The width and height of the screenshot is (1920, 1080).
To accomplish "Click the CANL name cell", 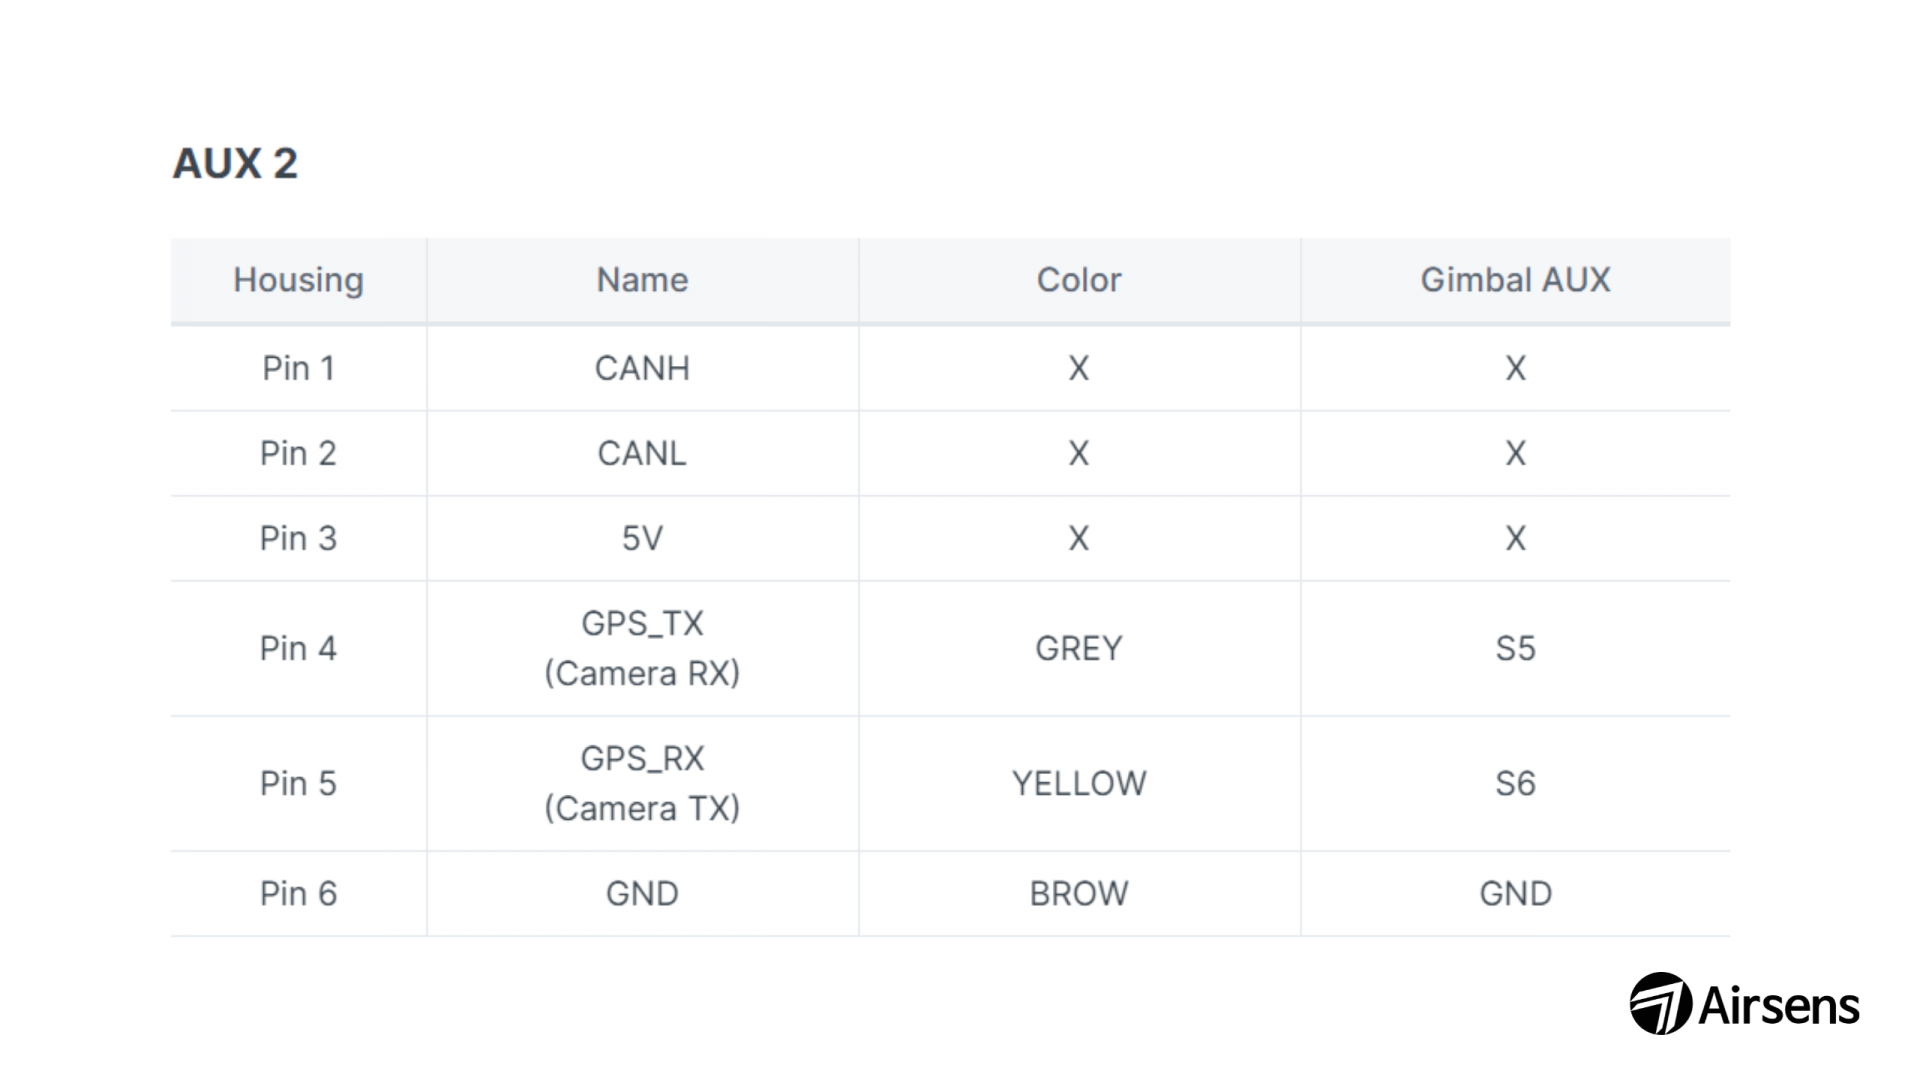I will point(642,453).
